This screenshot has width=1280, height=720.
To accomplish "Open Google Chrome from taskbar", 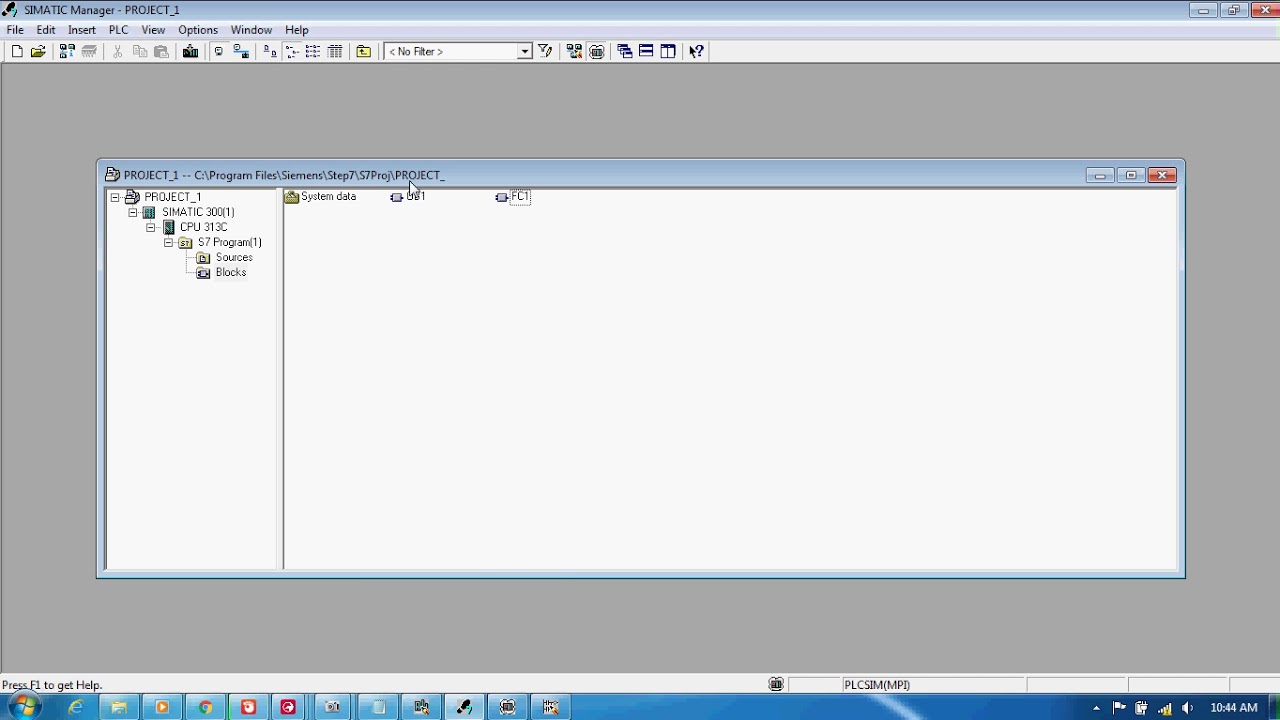I will coord(205,707).
